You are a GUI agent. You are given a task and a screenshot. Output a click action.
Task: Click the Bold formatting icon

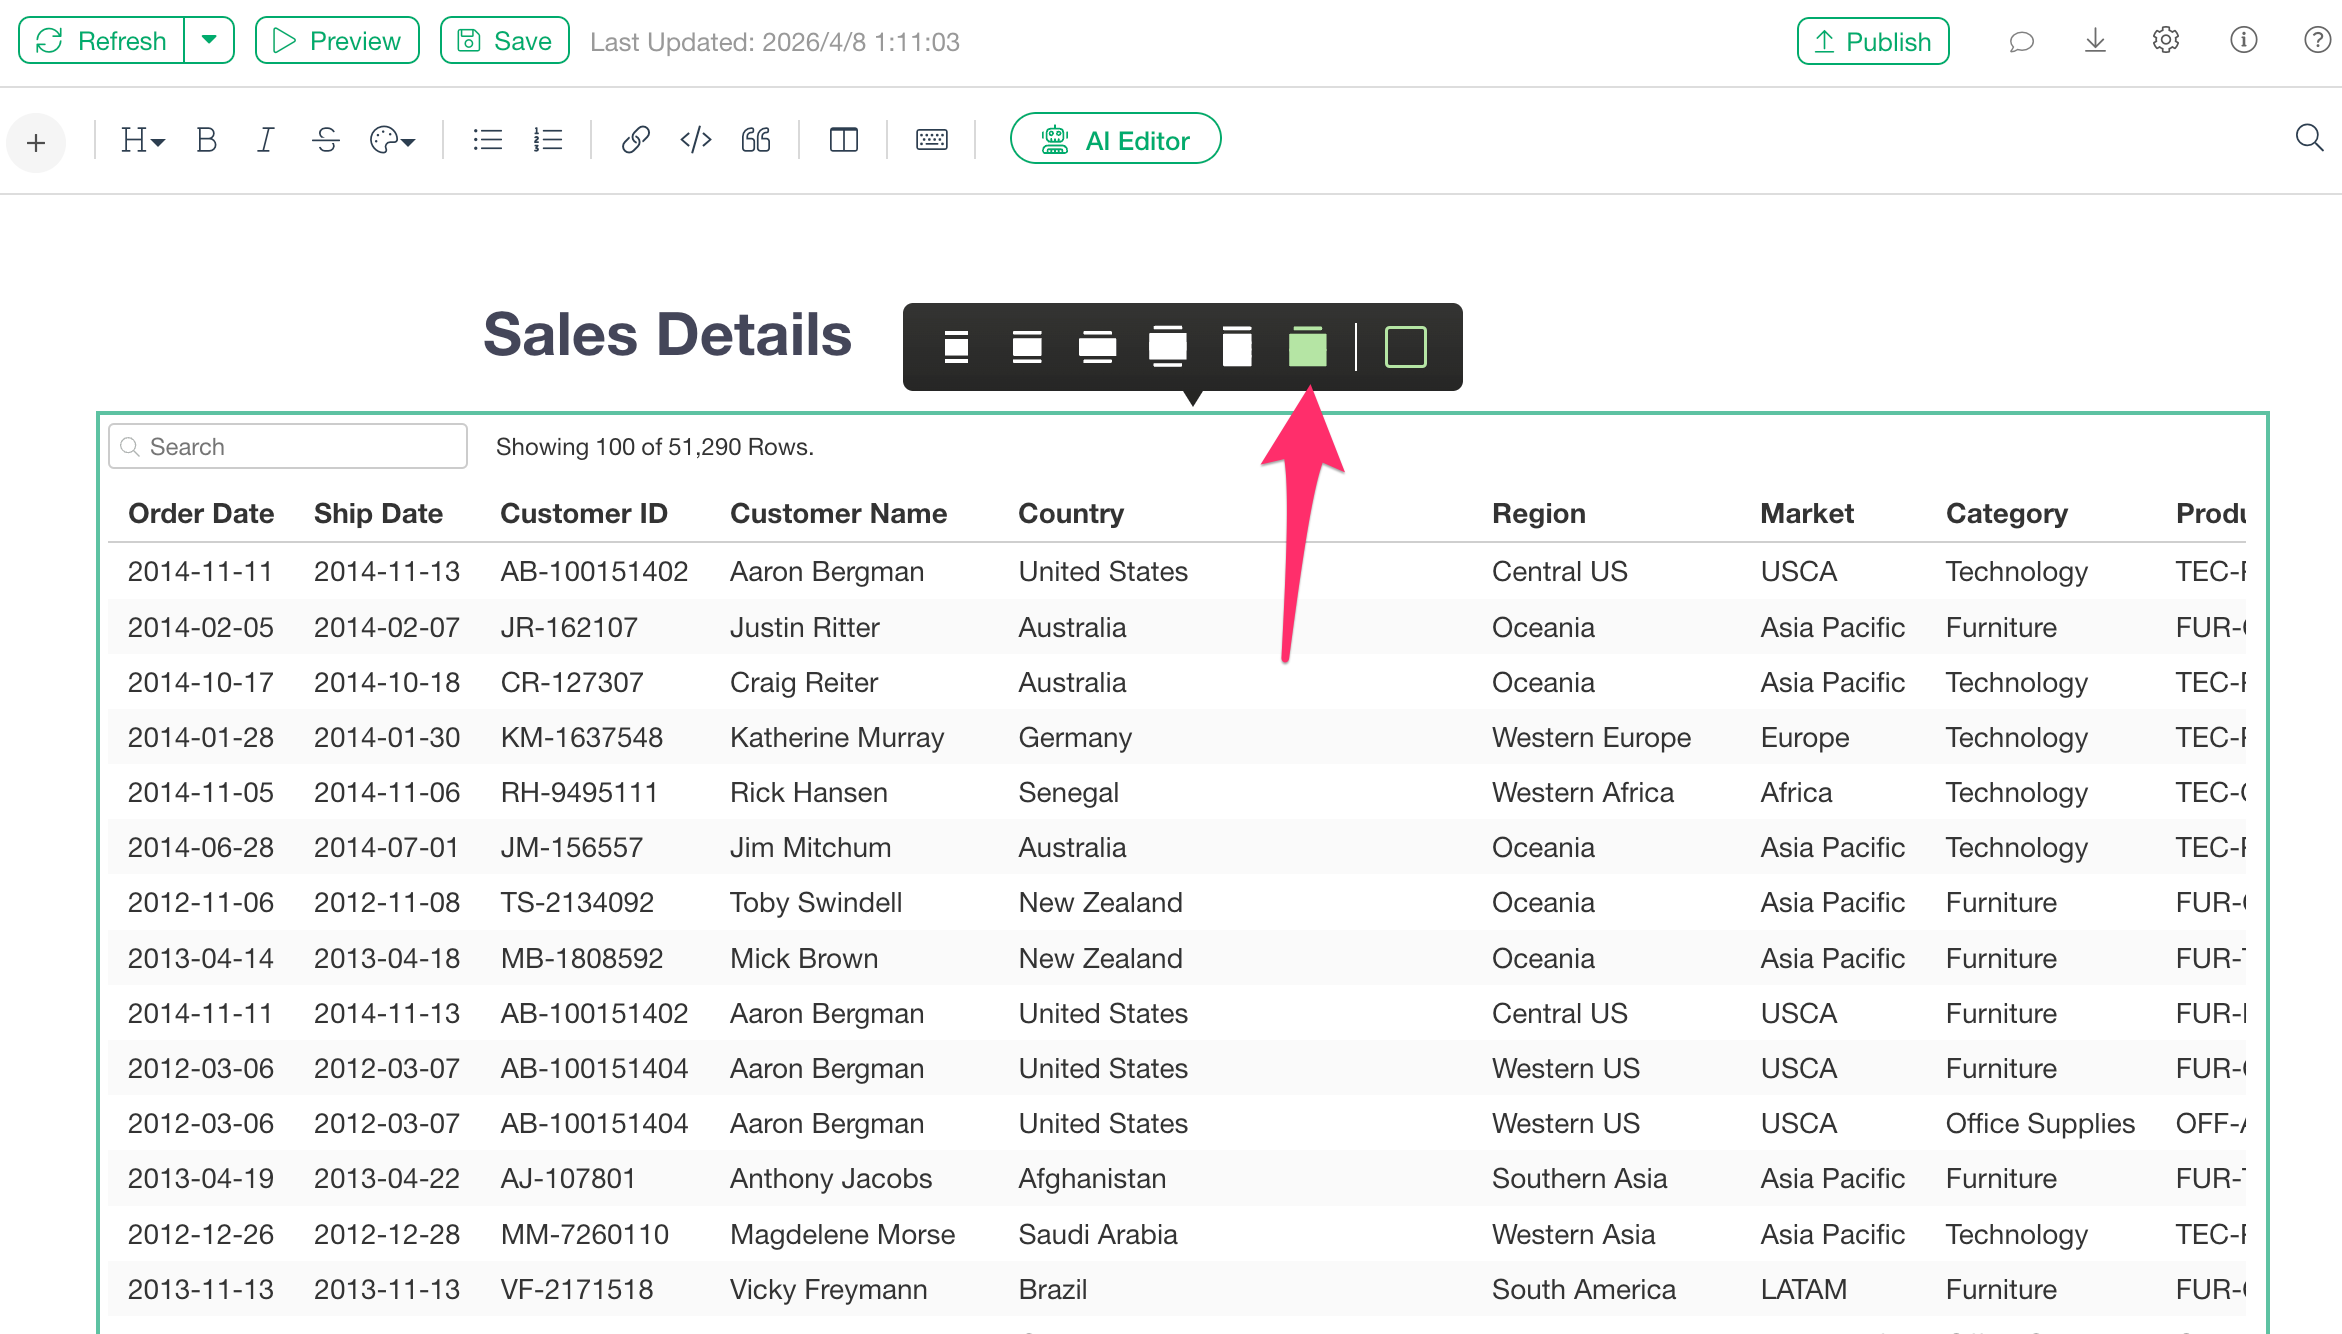[207, 140]
